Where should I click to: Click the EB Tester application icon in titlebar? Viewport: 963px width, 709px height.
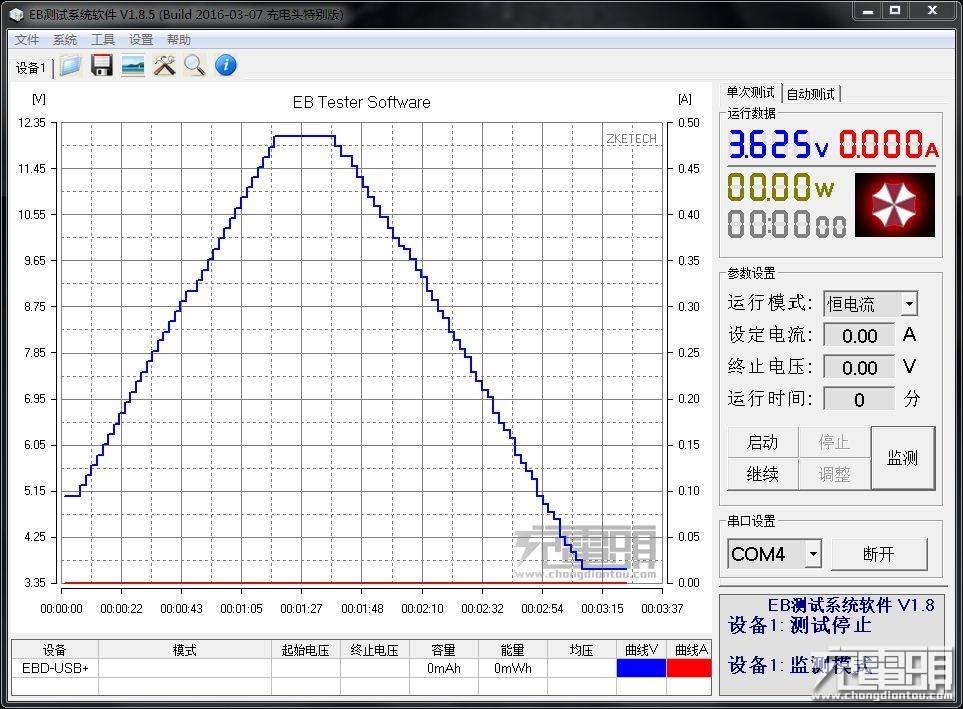click(x=15, y=14)
